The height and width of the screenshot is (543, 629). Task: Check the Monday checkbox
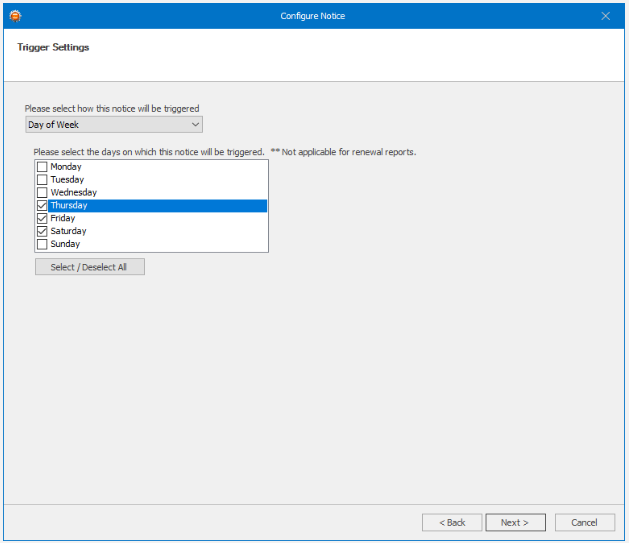click(42, 166)
